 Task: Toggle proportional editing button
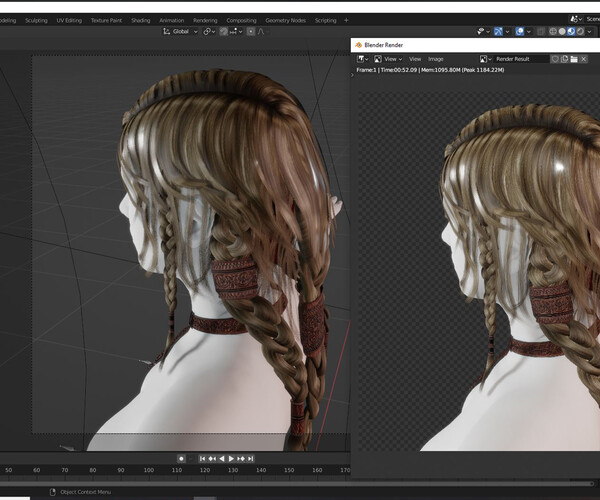(x=251, y=31)
